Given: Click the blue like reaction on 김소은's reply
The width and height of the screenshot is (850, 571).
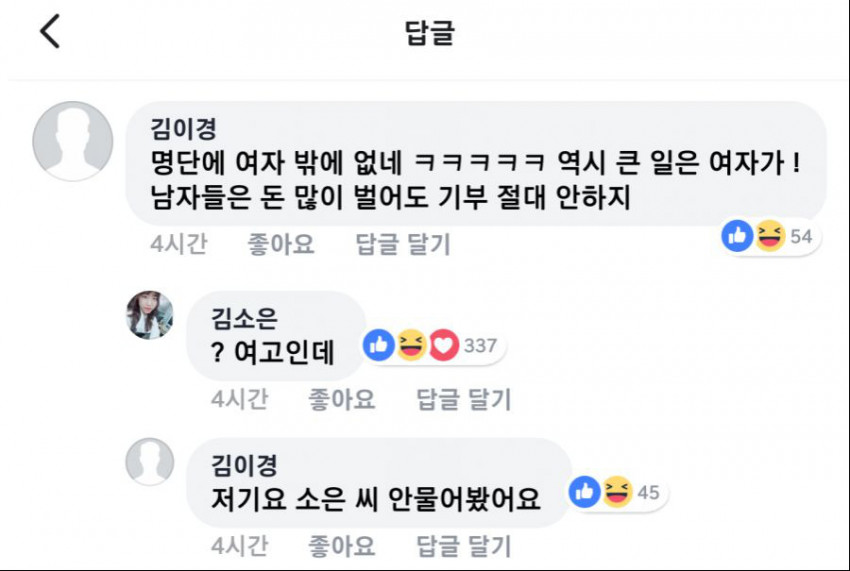Looking at the screenshot, I should (379, 345).
